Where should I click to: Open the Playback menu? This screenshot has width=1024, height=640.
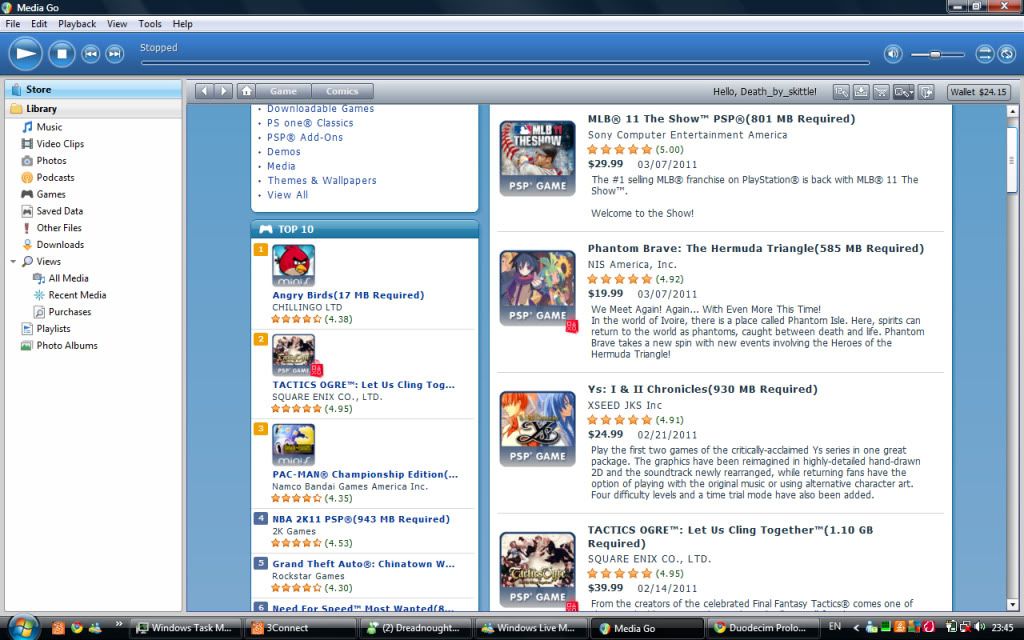[x=77, y=24]
